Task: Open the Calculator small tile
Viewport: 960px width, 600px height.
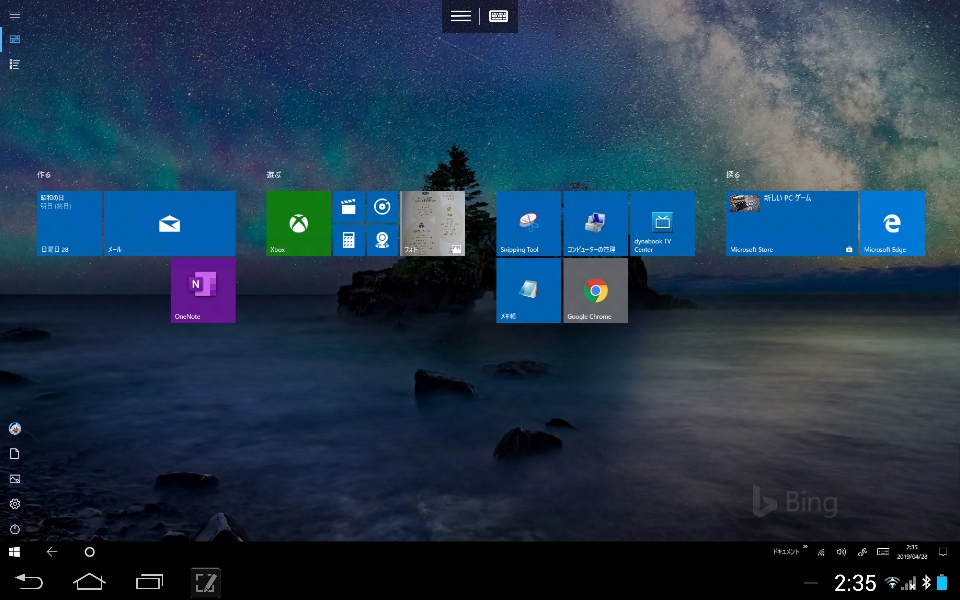Action: pos(348,240)
